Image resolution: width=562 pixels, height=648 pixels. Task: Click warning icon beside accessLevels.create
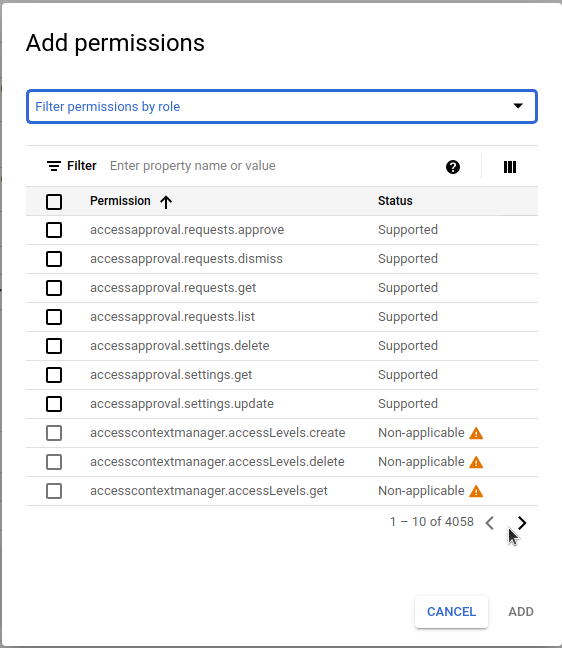point(476,433)
